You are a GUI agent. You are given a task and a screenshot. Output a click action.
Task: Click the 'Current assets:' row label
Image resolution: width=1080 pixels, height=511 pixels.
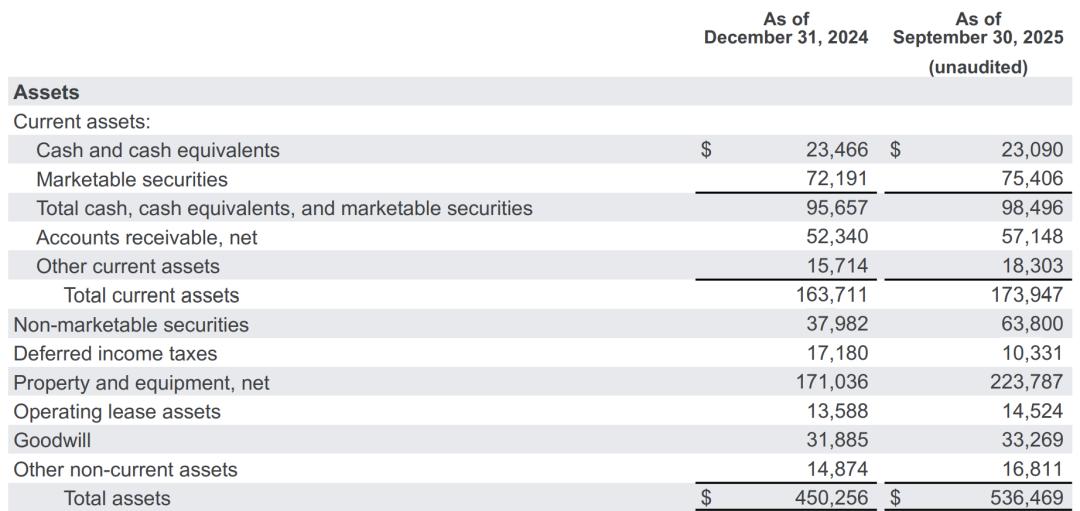[82, 121]
